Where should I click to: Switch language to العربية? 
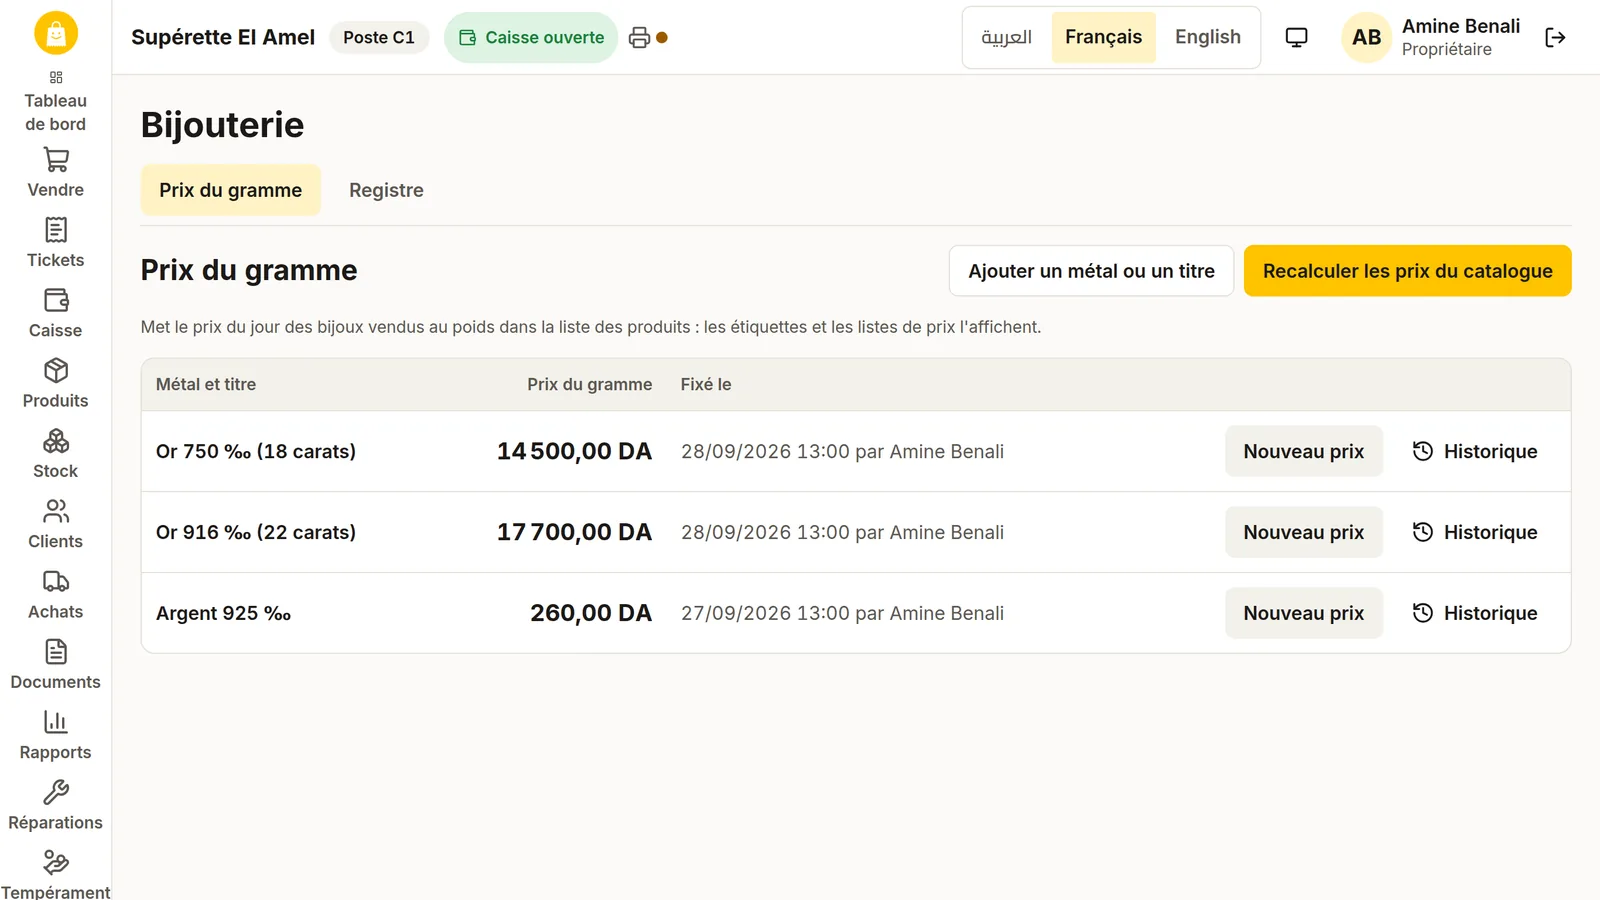click(x=1007, y=37)
